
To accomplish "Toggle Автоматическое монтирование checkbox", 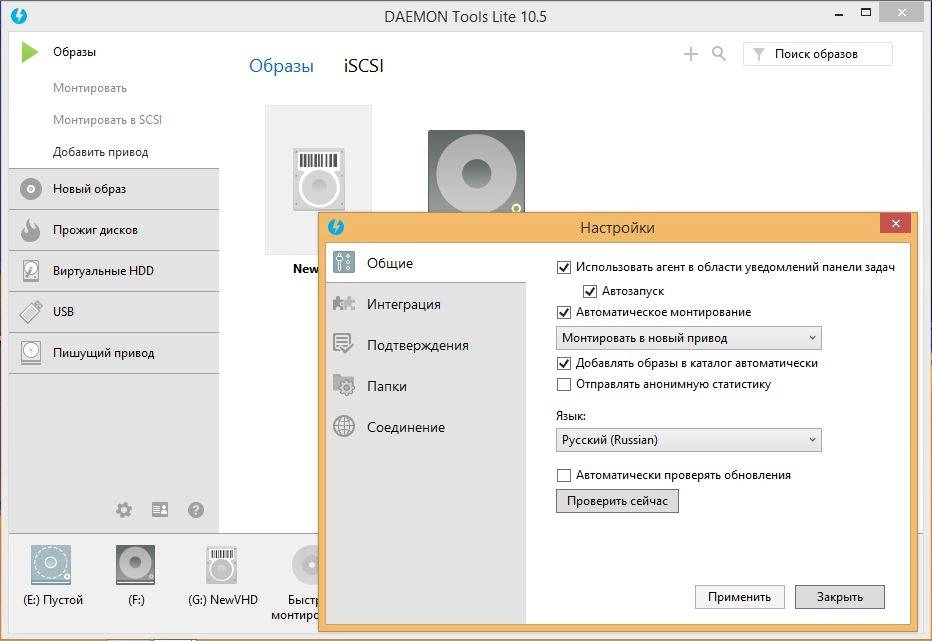I will 563,312.
